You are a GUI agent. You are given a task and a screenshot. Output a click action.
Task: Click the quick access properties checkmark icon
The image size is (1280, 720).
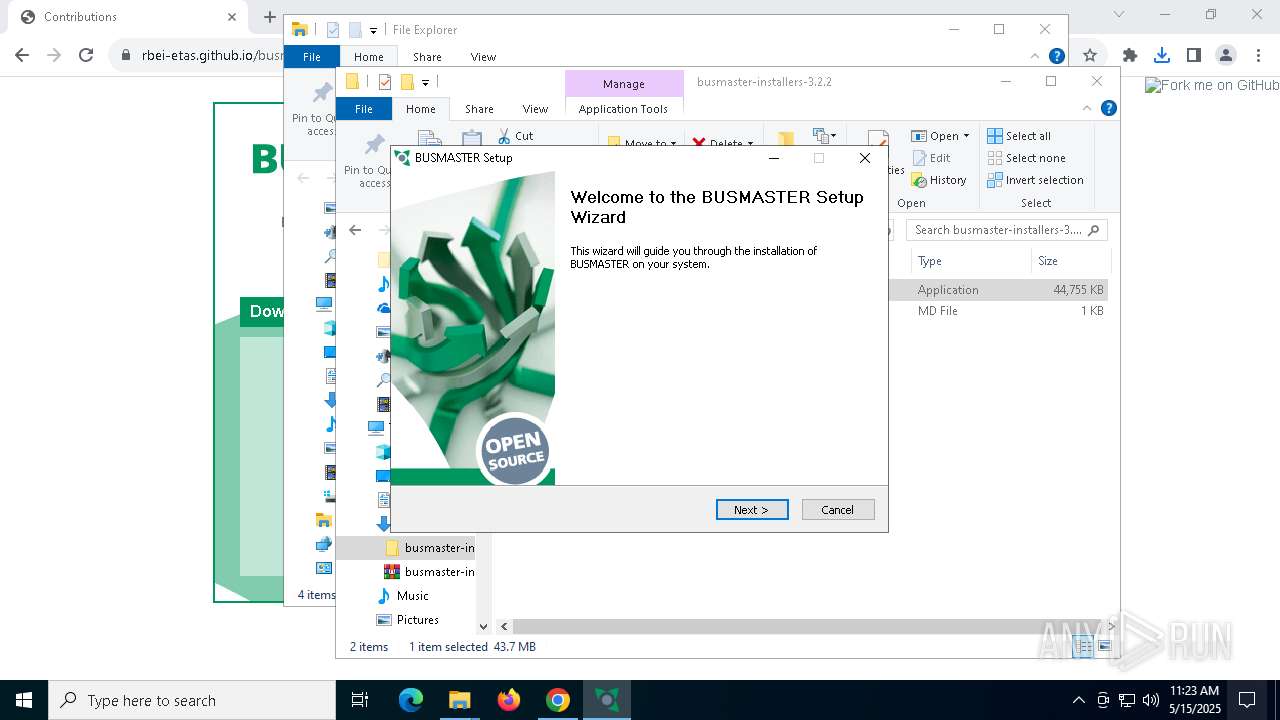(x=385, y=82)
